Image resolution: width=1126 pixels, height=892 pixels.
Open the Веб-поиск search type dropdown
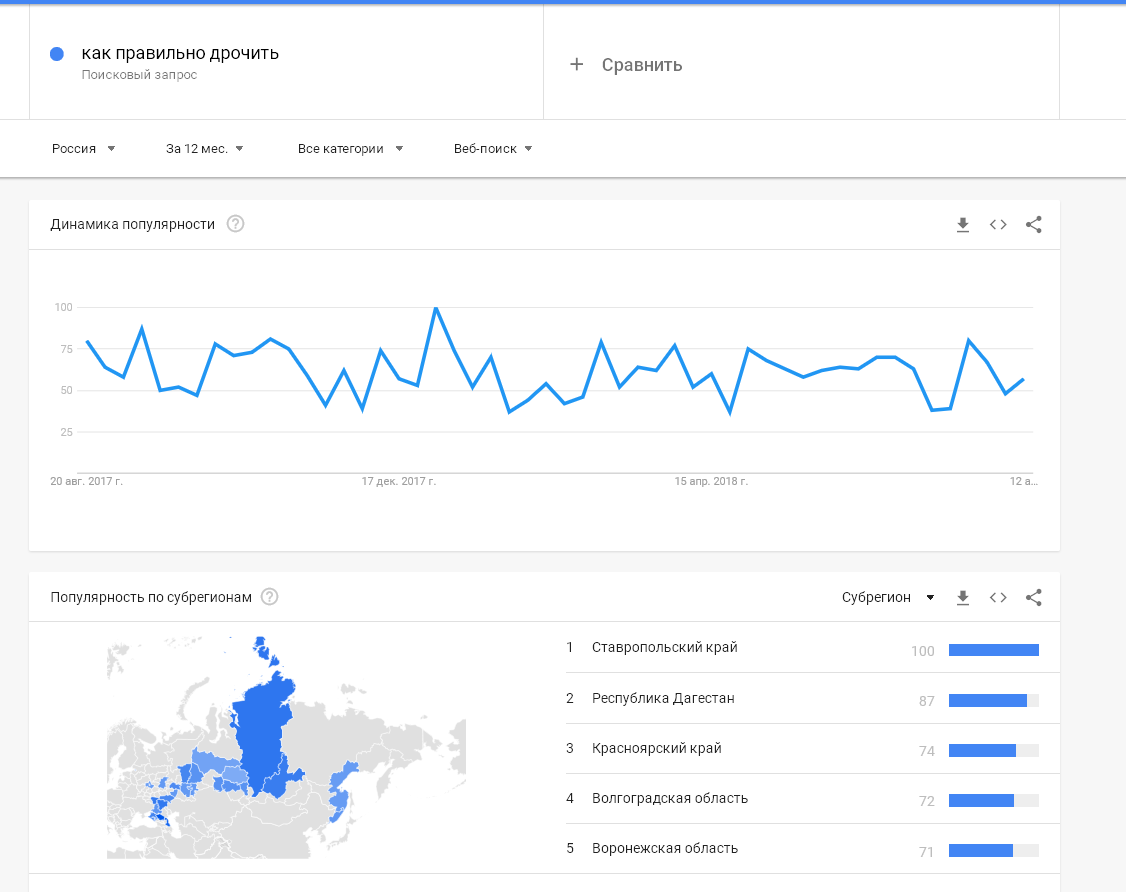pos(493,149)
